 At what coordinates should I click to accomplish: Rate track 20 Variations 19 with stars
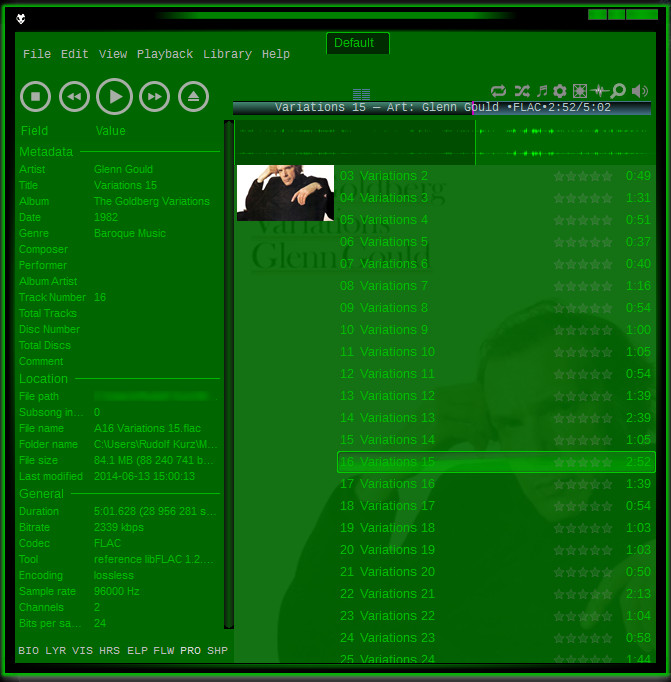(583, 550)
